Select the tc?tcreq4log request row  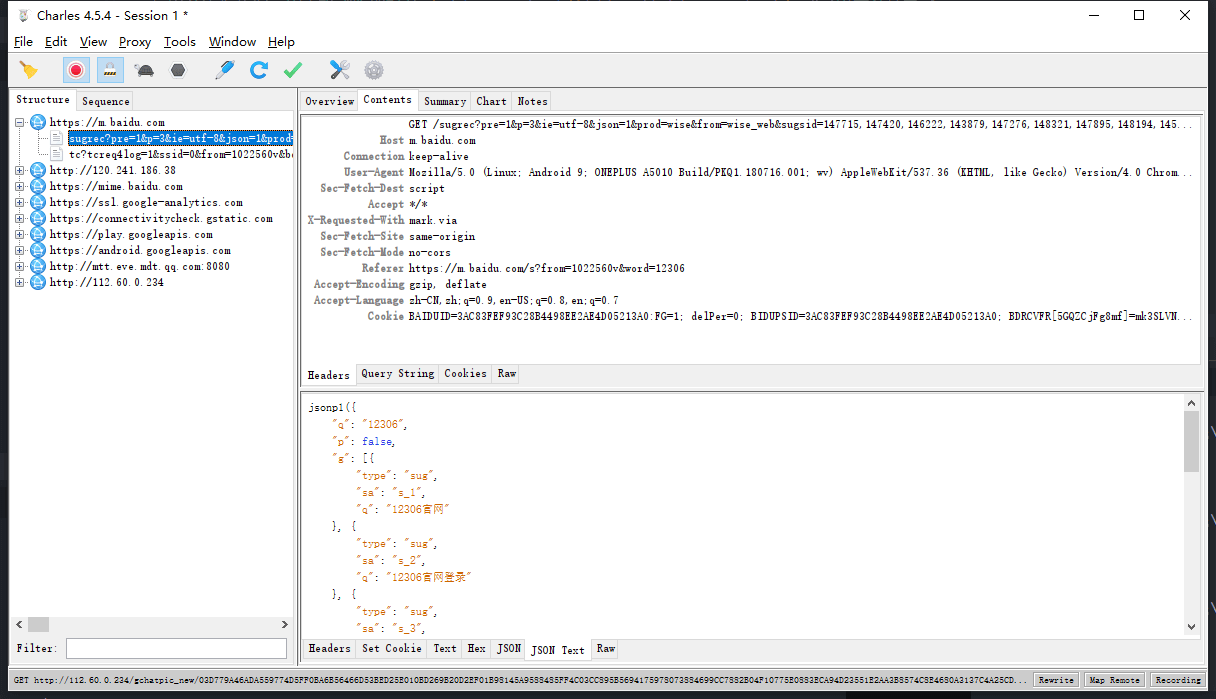point(180,154)
